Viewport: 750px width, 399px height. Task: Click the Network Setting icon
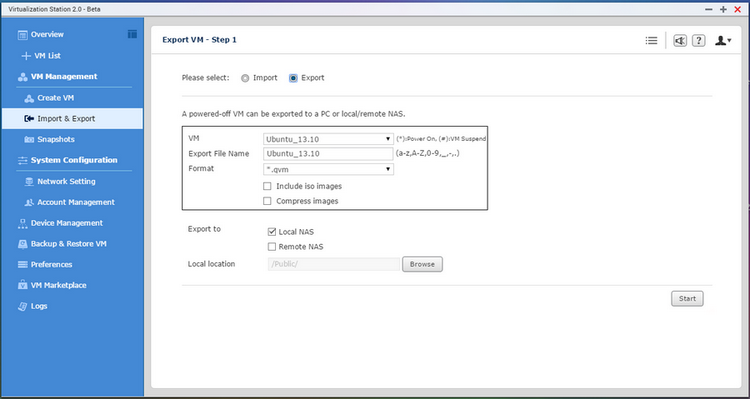point(29,182)
